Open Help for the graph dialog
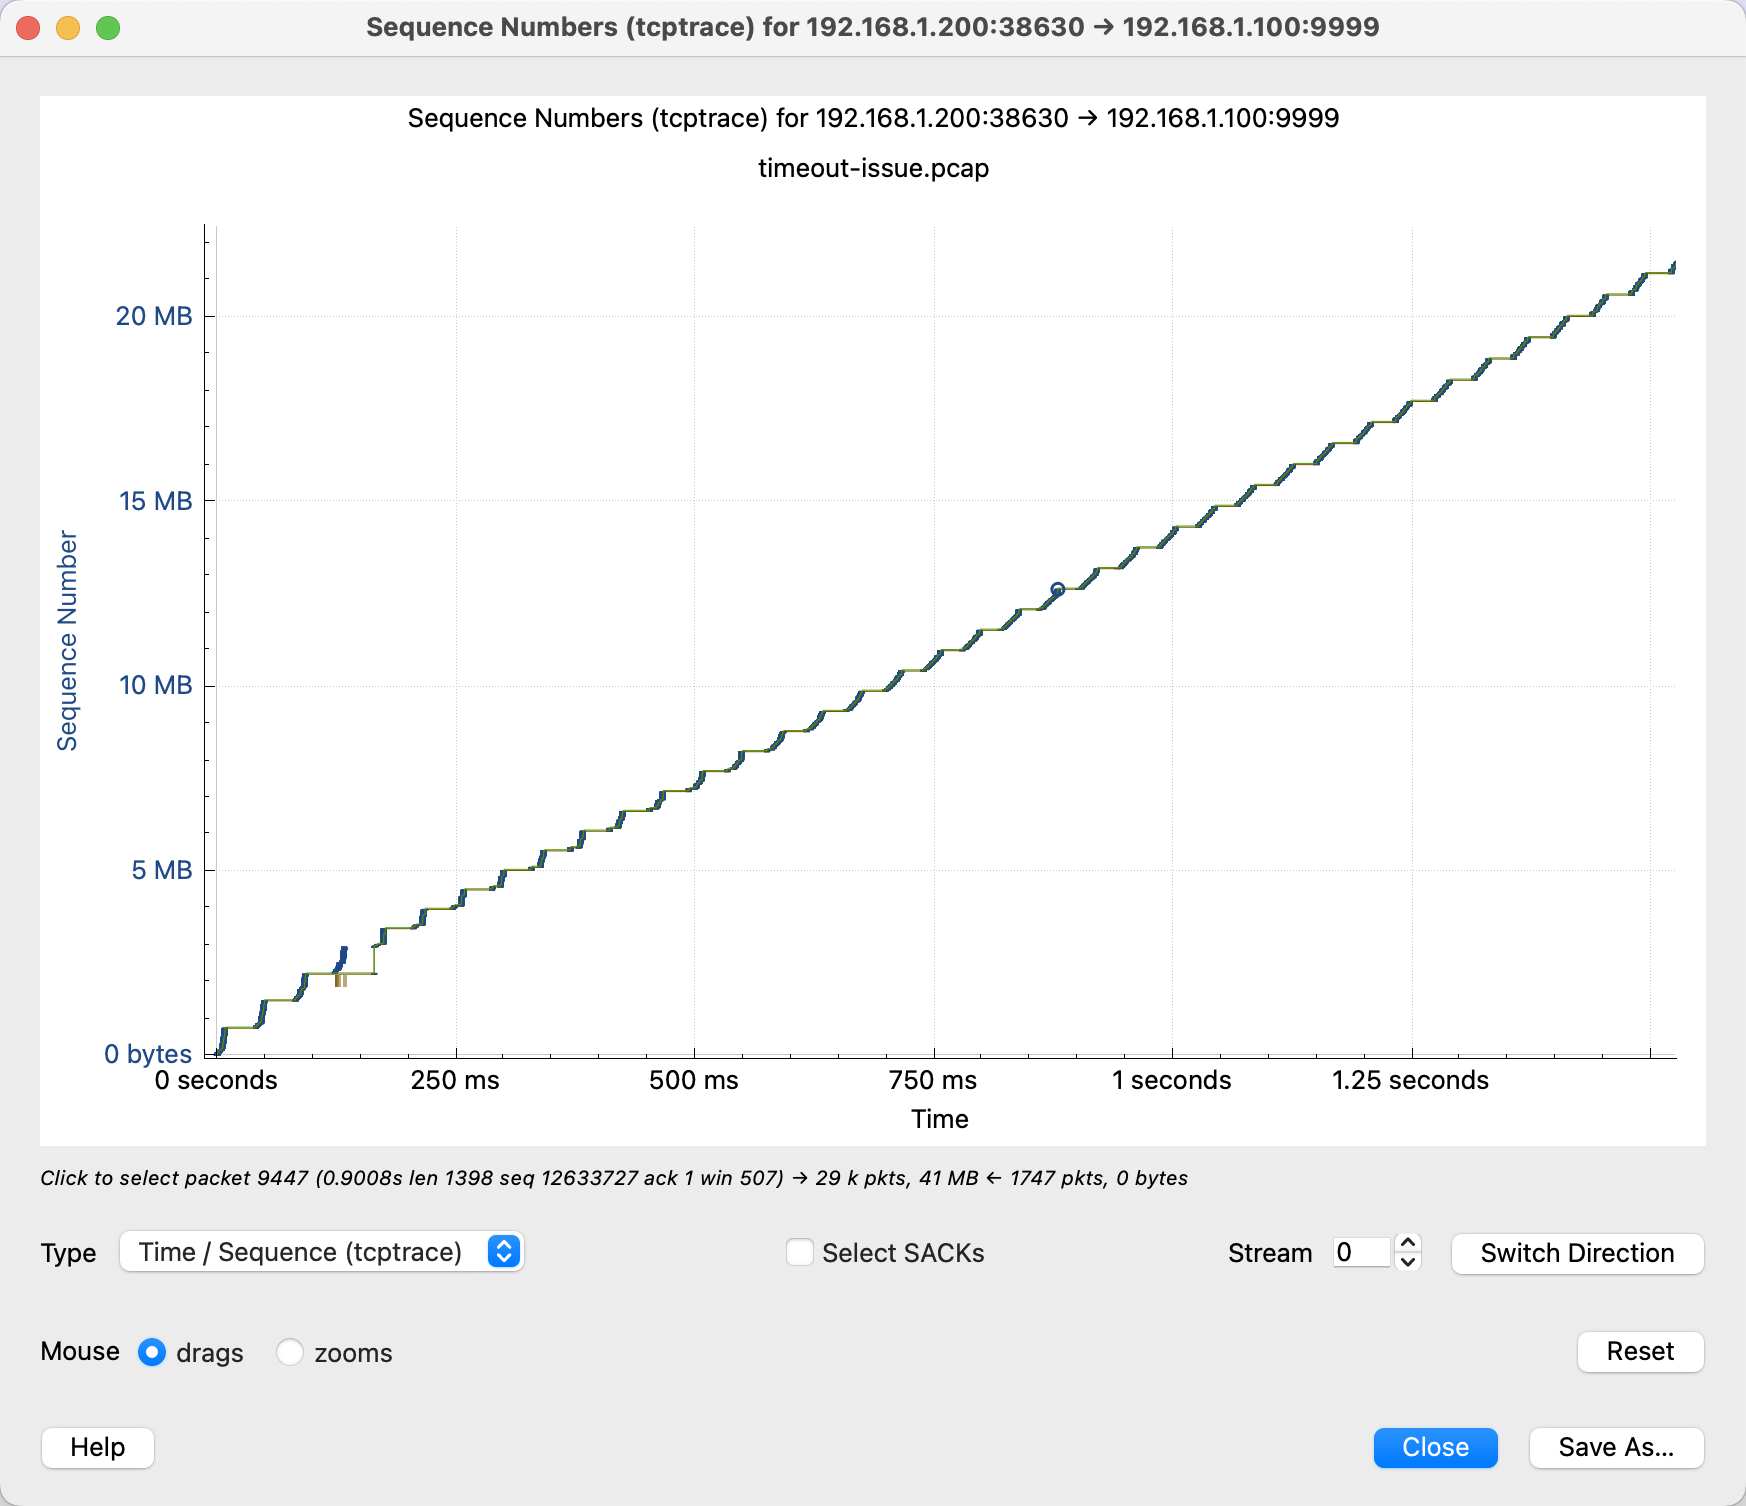The height and width of the screenshot is (1506, 1746). point(98,1447)
